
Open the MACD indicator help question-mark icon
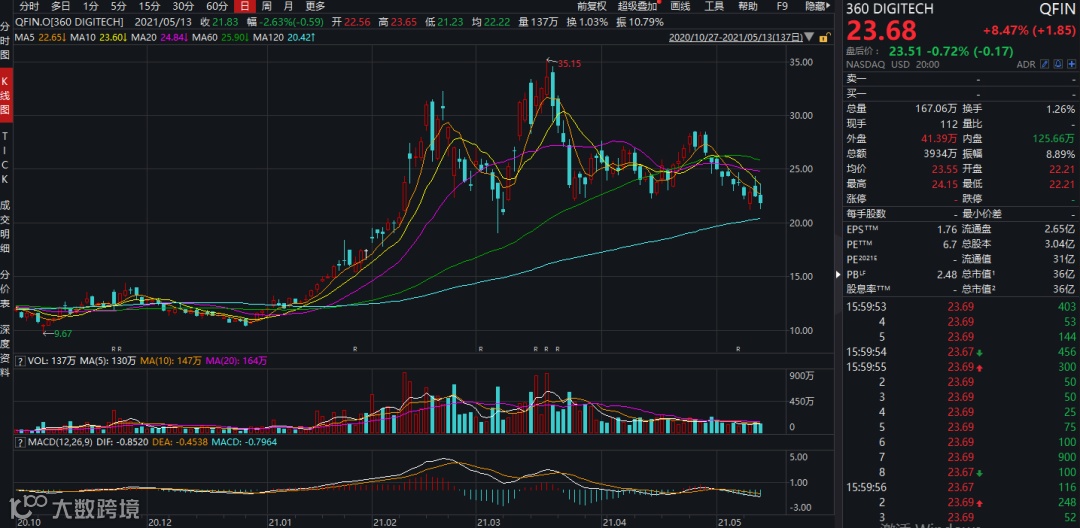pyautogui.click(x=19, y=441)
